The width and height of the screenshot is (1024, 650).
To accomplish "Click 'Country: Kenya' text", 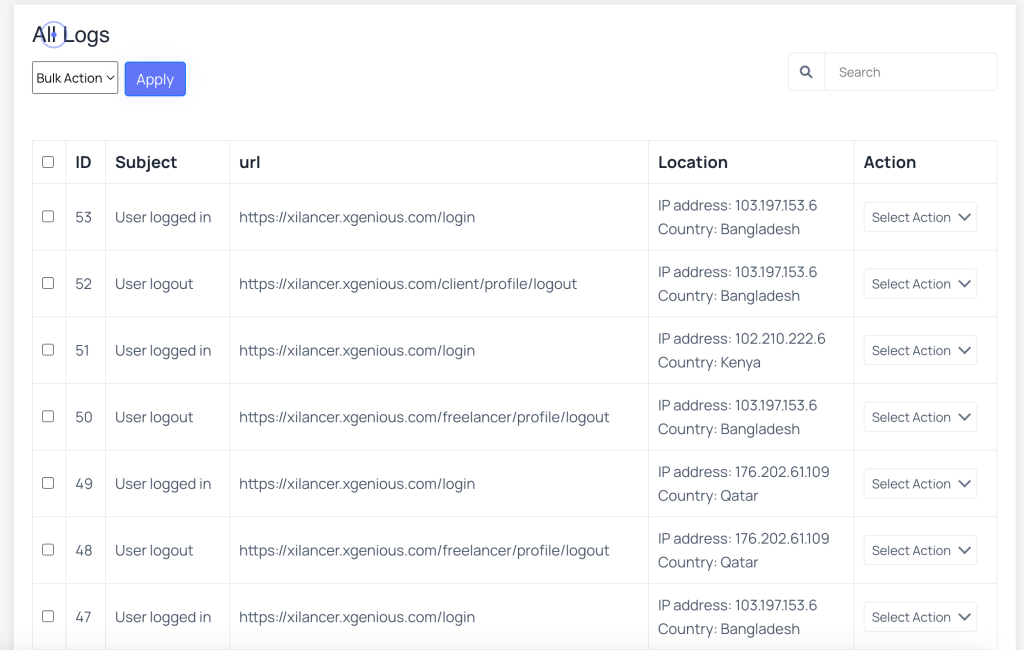I will (x=709, y=362).
